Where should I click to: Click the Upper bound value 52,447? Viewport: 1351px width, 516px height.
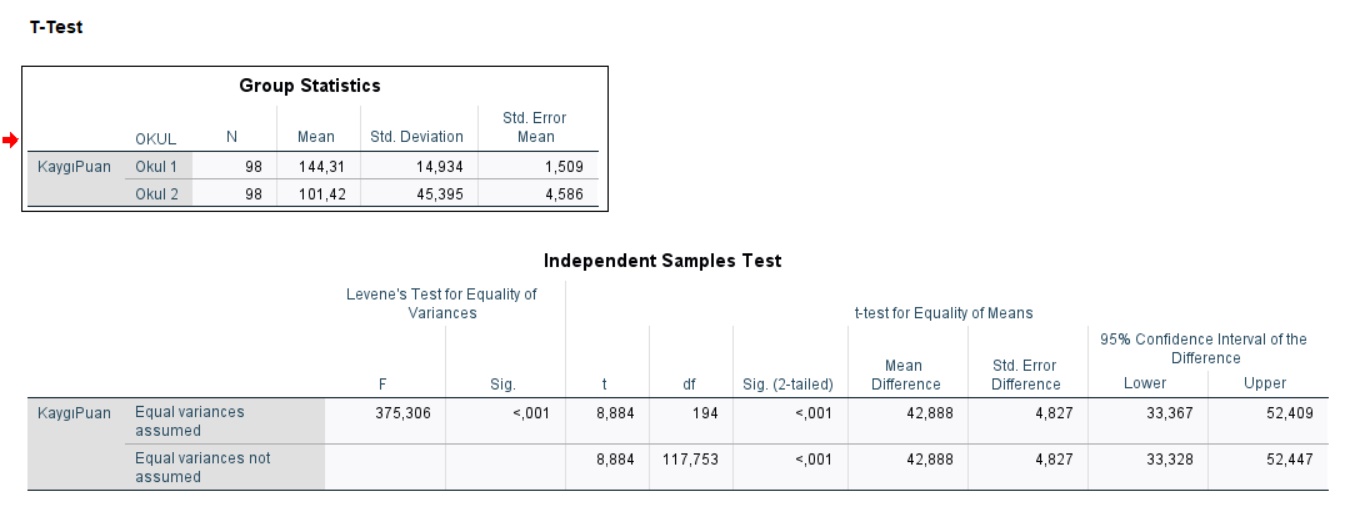tap(1291, 458)
